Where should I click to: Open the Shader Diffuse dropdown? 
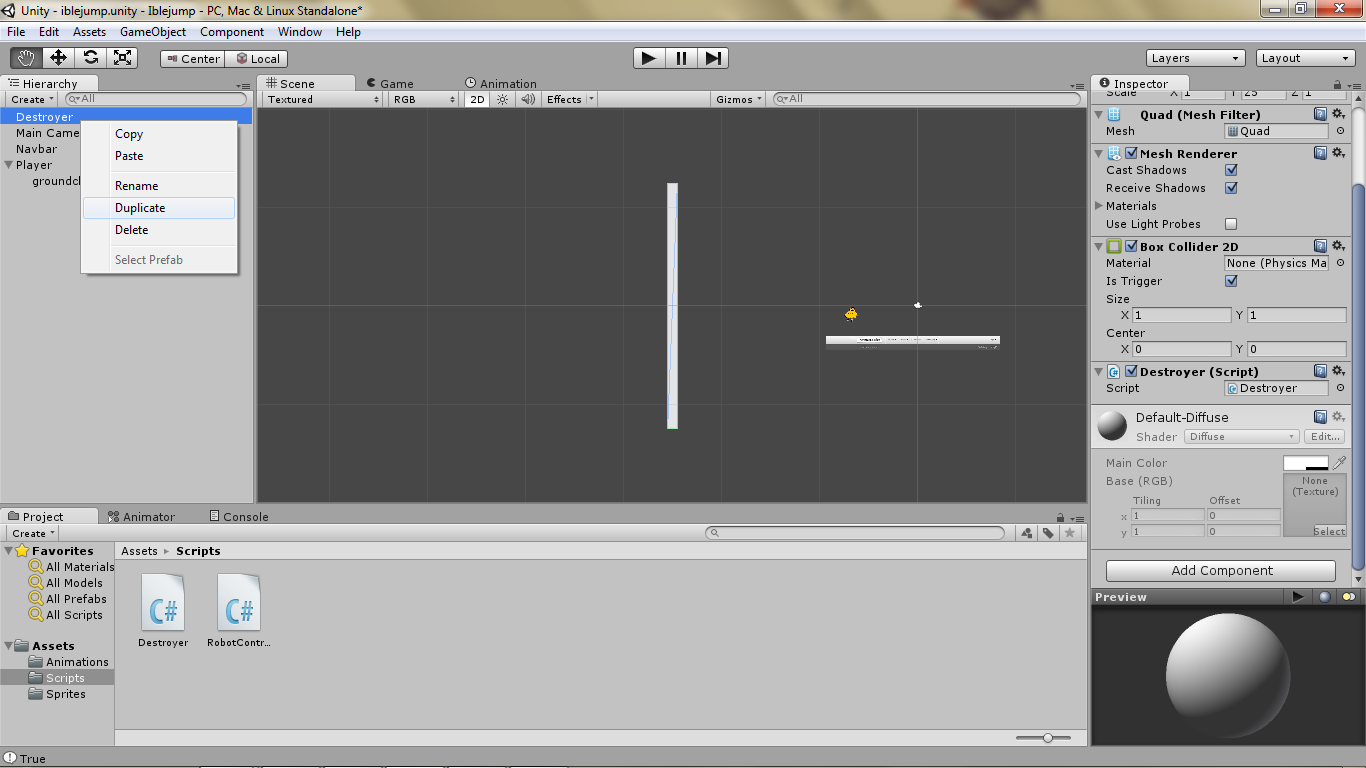(1242, 437)
